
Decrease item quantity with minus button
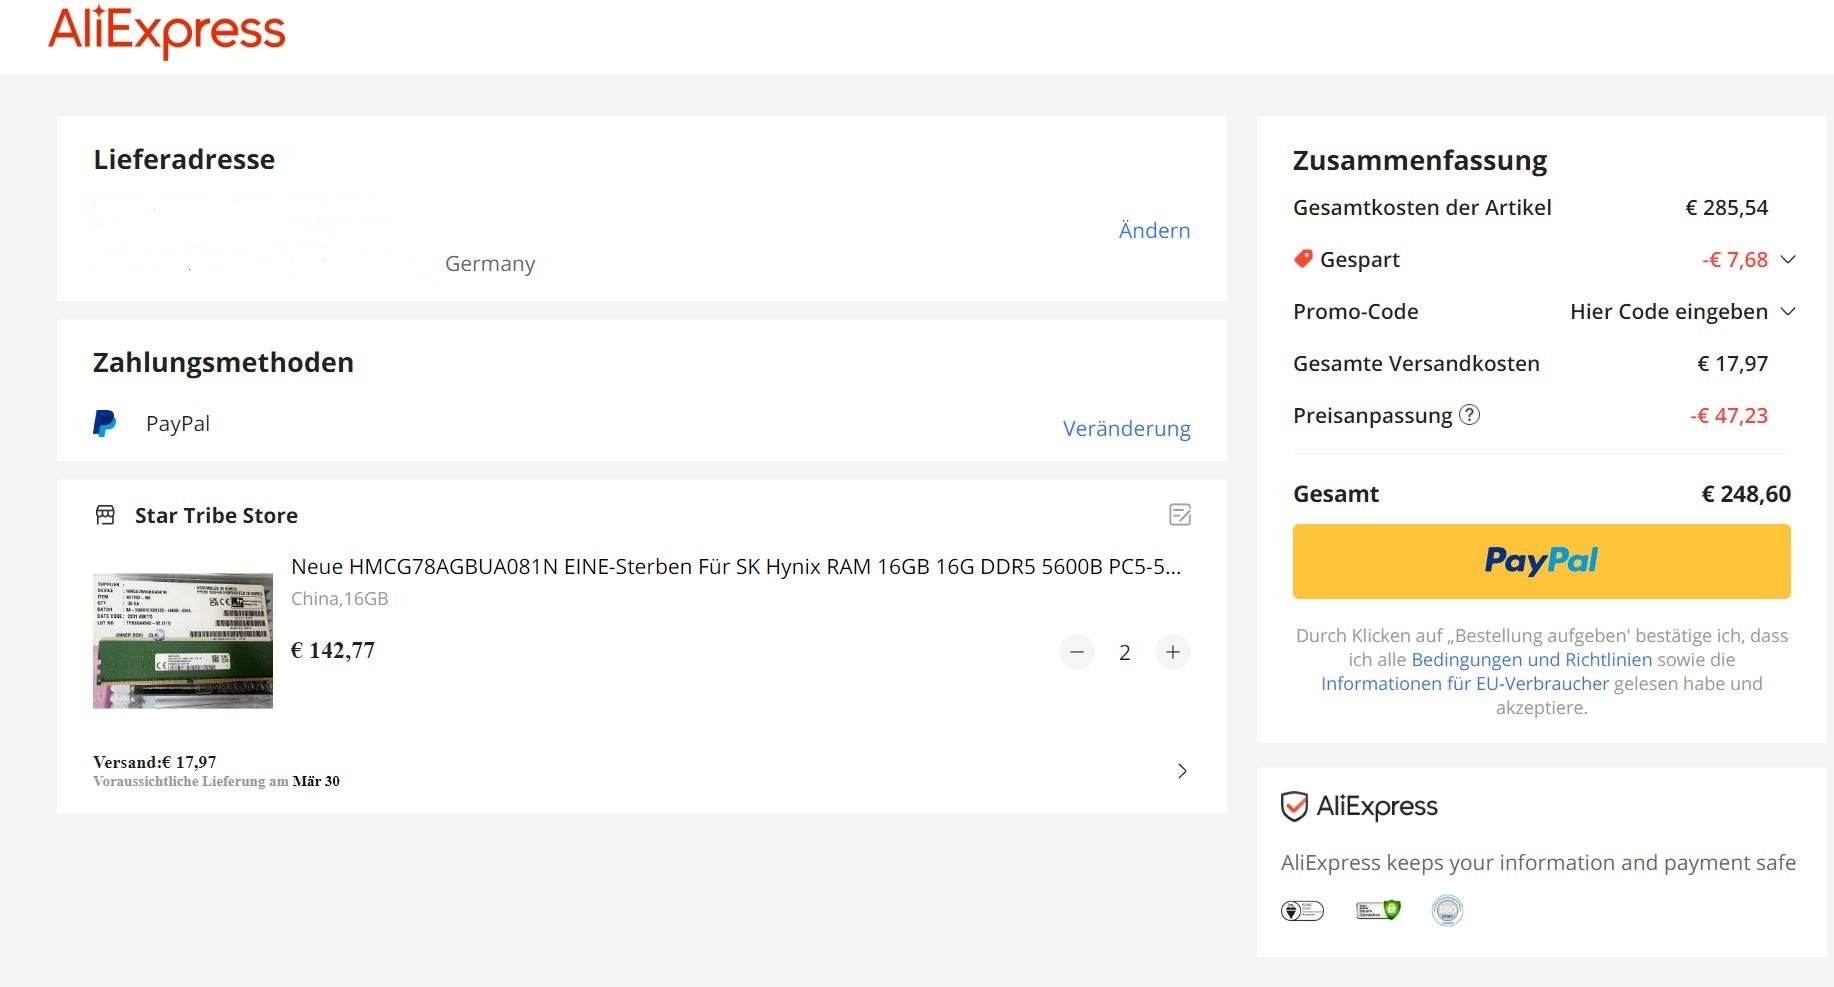point(1077,652)
